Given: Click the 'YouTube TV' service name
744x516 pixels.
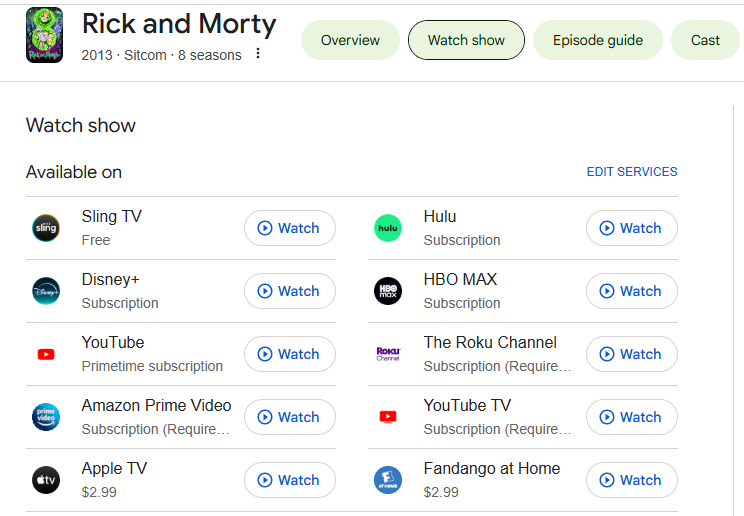Looking at the screenshot, I should 467,405.
